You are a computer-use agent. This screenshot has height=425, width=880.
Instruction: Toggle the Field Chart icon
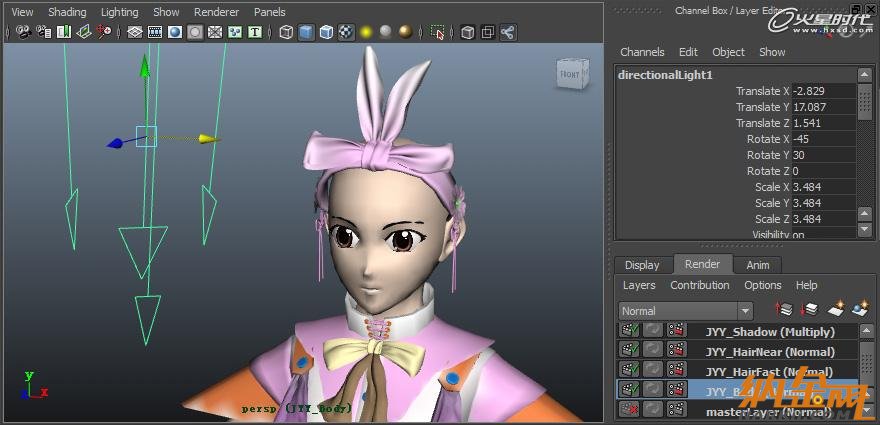[215, 32]
